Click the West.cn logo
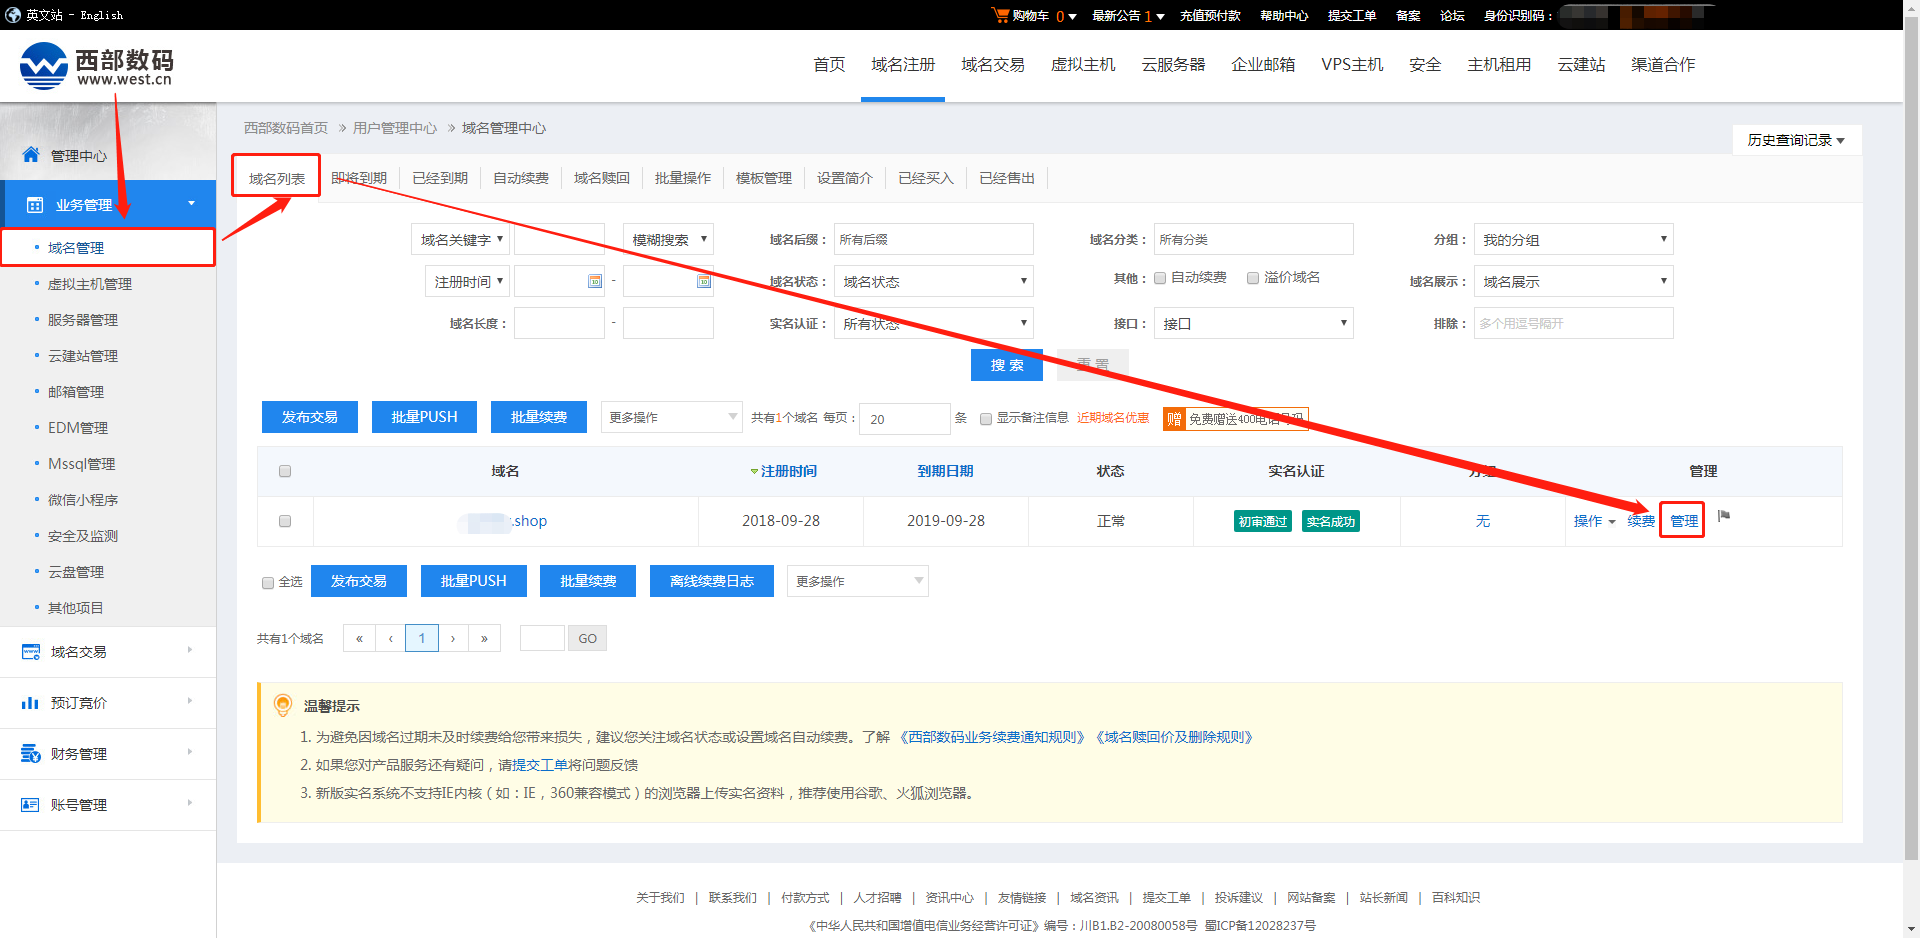 pyautogui.click(x=97, y=66)
